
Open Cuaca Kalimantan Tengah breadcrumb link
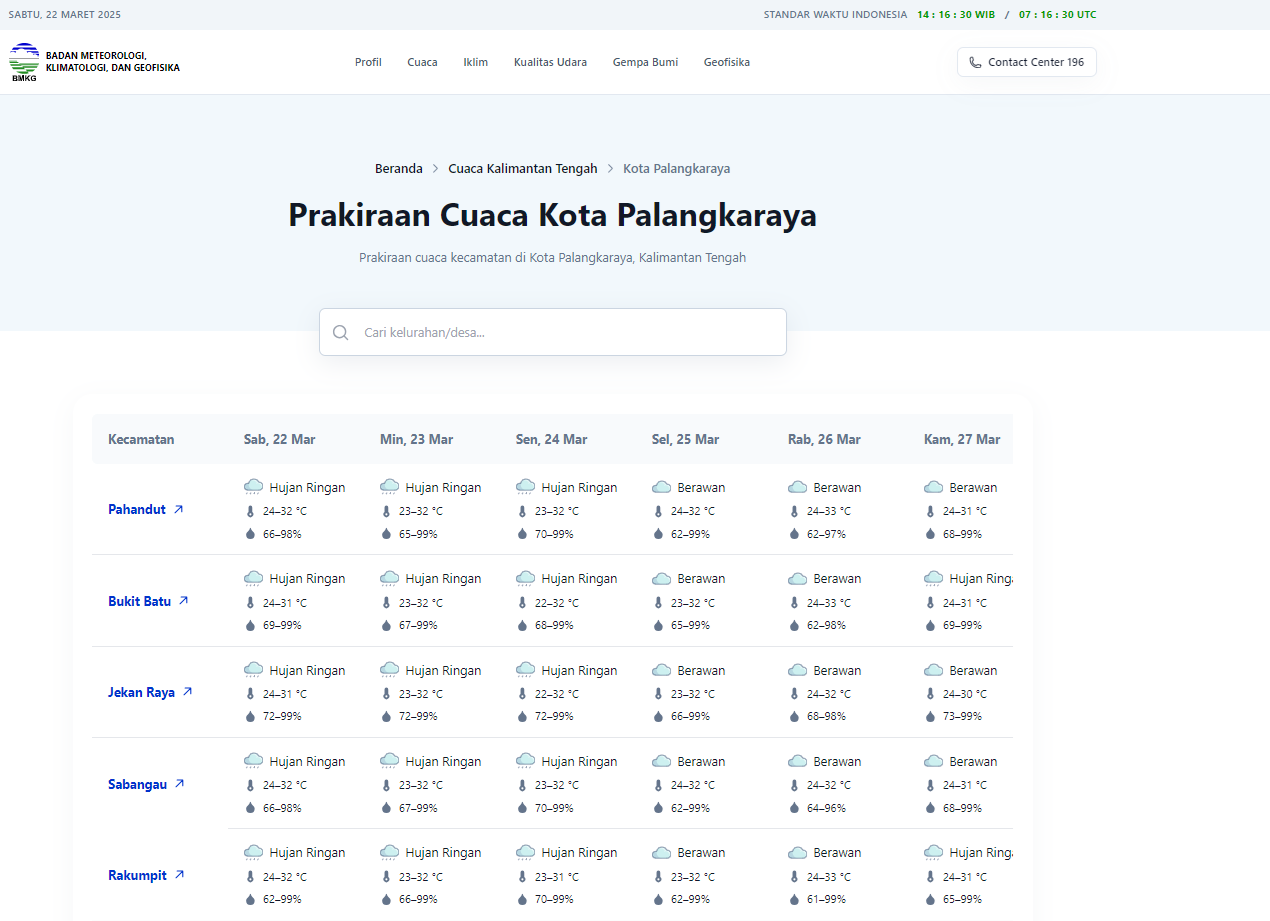(x=522, y=169)
